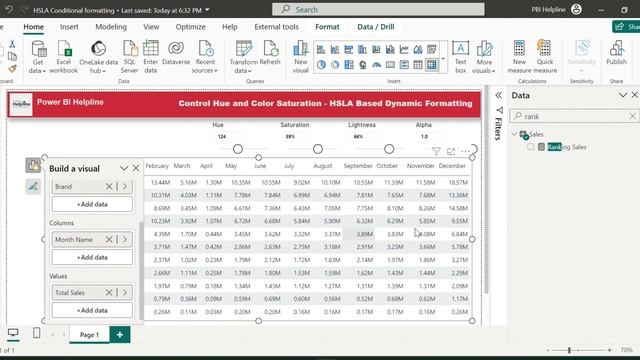Expand options arrow for Total Sales field
The height and width of the screenshot is (360, 640).
point(125,293)
